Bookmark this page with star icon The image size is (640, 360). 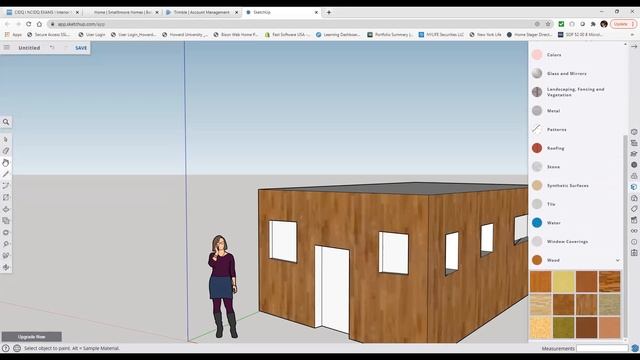click(x=548, y=24)
